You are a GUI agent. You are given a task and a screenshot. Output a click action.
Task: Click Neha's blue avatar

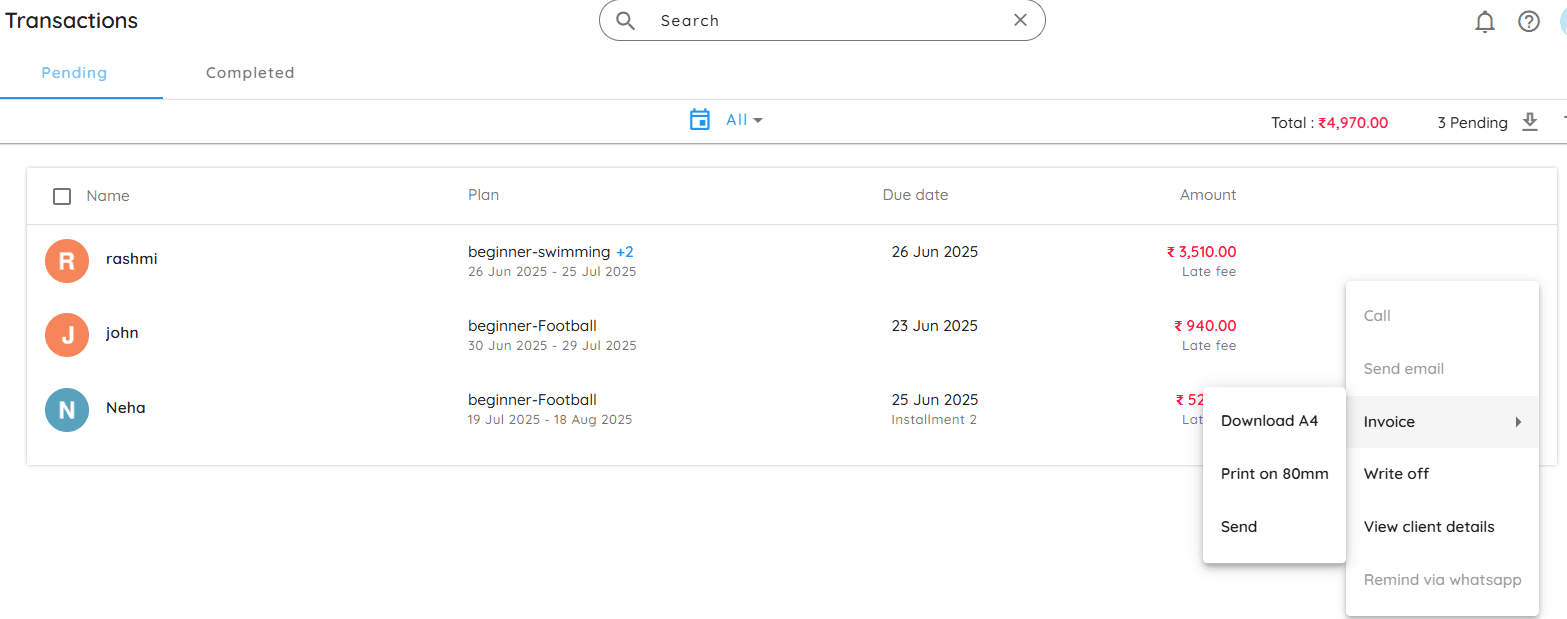click(67, 409)
